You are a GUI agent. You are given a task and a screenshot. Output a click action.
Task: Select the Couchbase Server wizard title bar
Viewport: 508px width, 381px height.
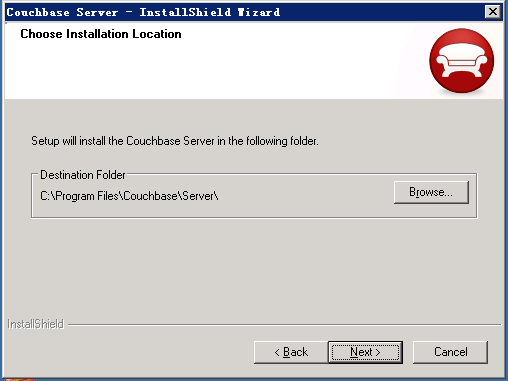click(x=254, y=12)
